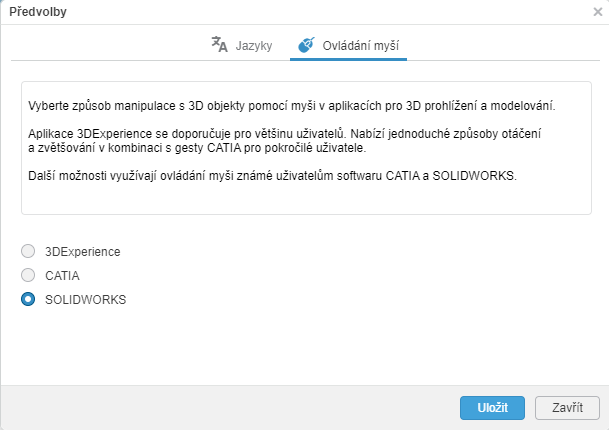609x430 pixels.
Task: Click the paragraph starting with Vyberte způsob
Action: pos(292,106)
